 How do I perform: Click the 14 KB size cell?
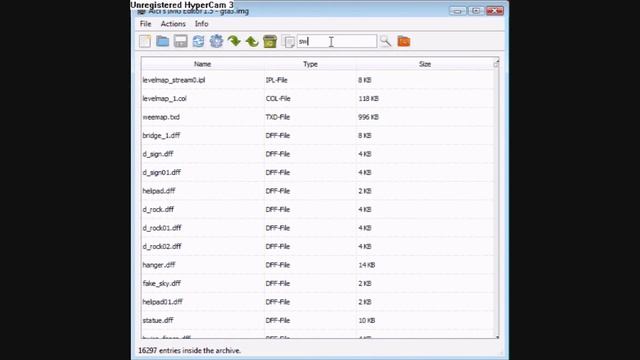coord(367,265)
